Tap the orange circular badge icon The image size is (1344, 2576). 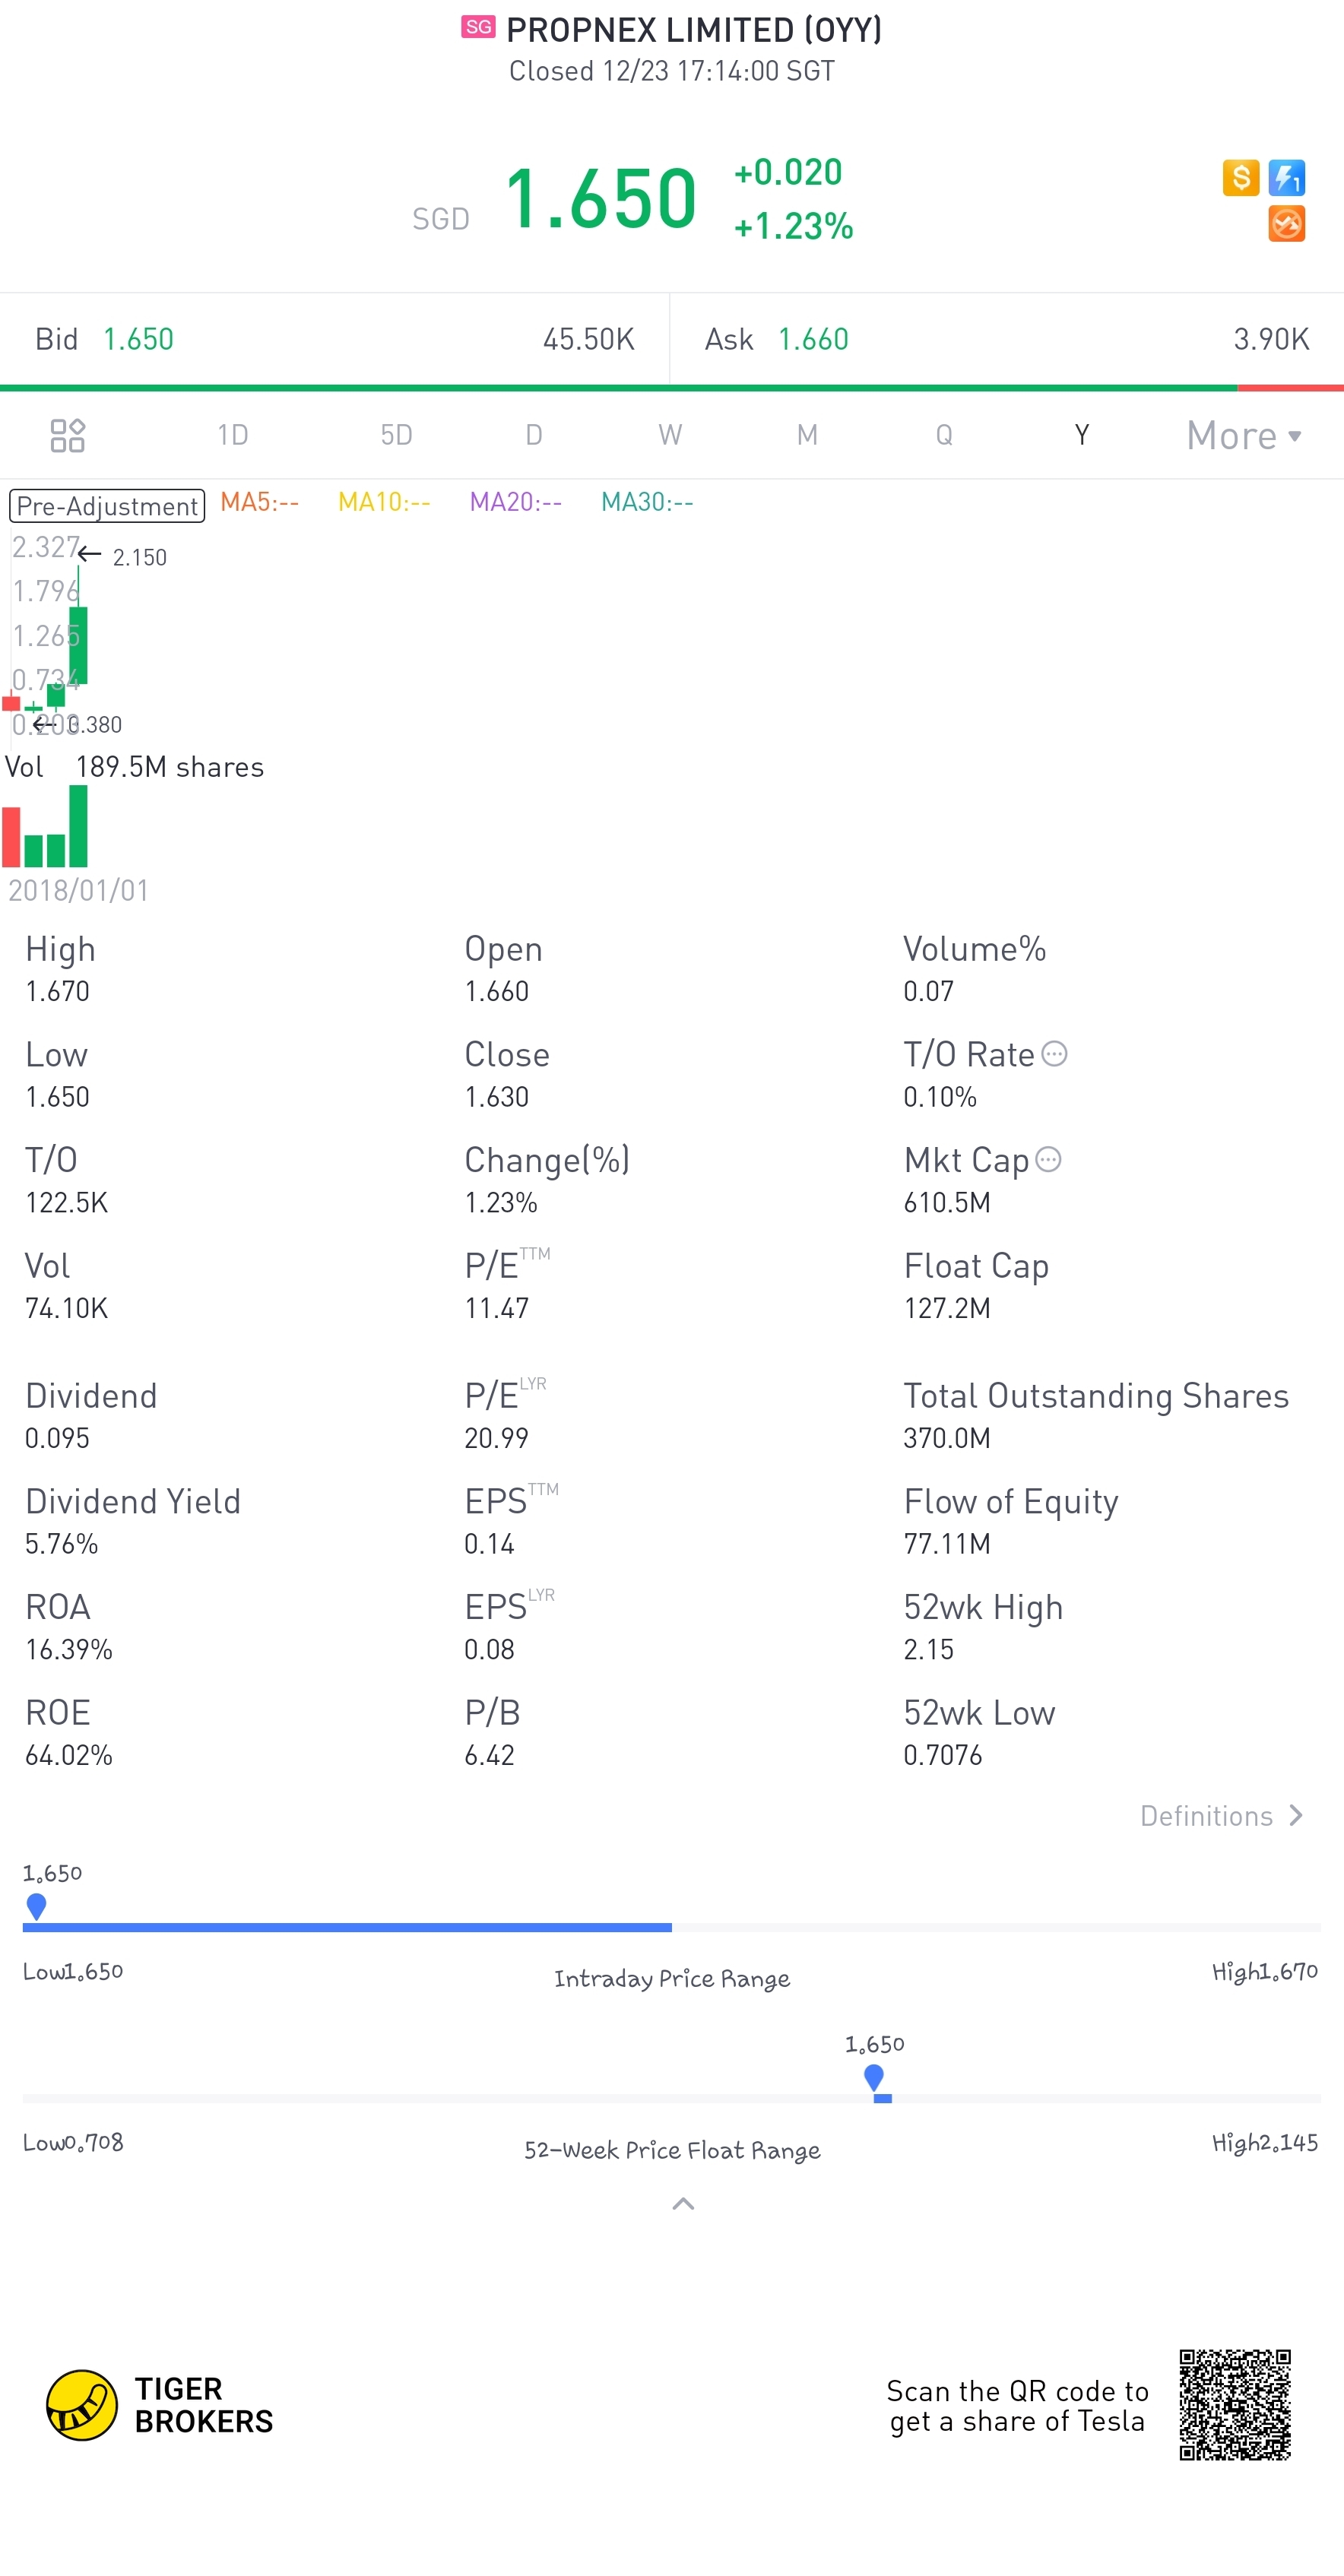pos(1287,224)
